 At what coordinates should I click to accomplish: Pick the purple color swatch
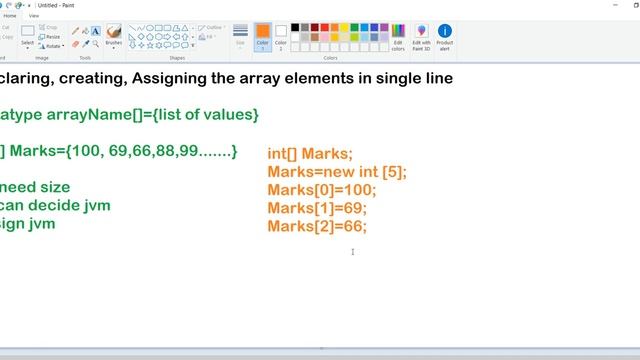(384, 27)
